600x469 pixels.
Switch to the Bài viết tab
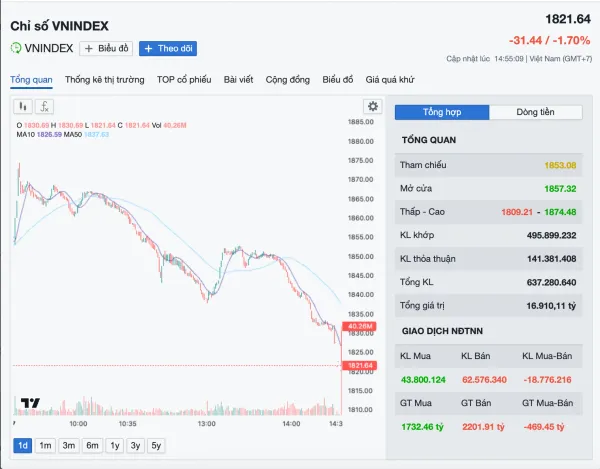pyautogui.click(x=238, y=80)
